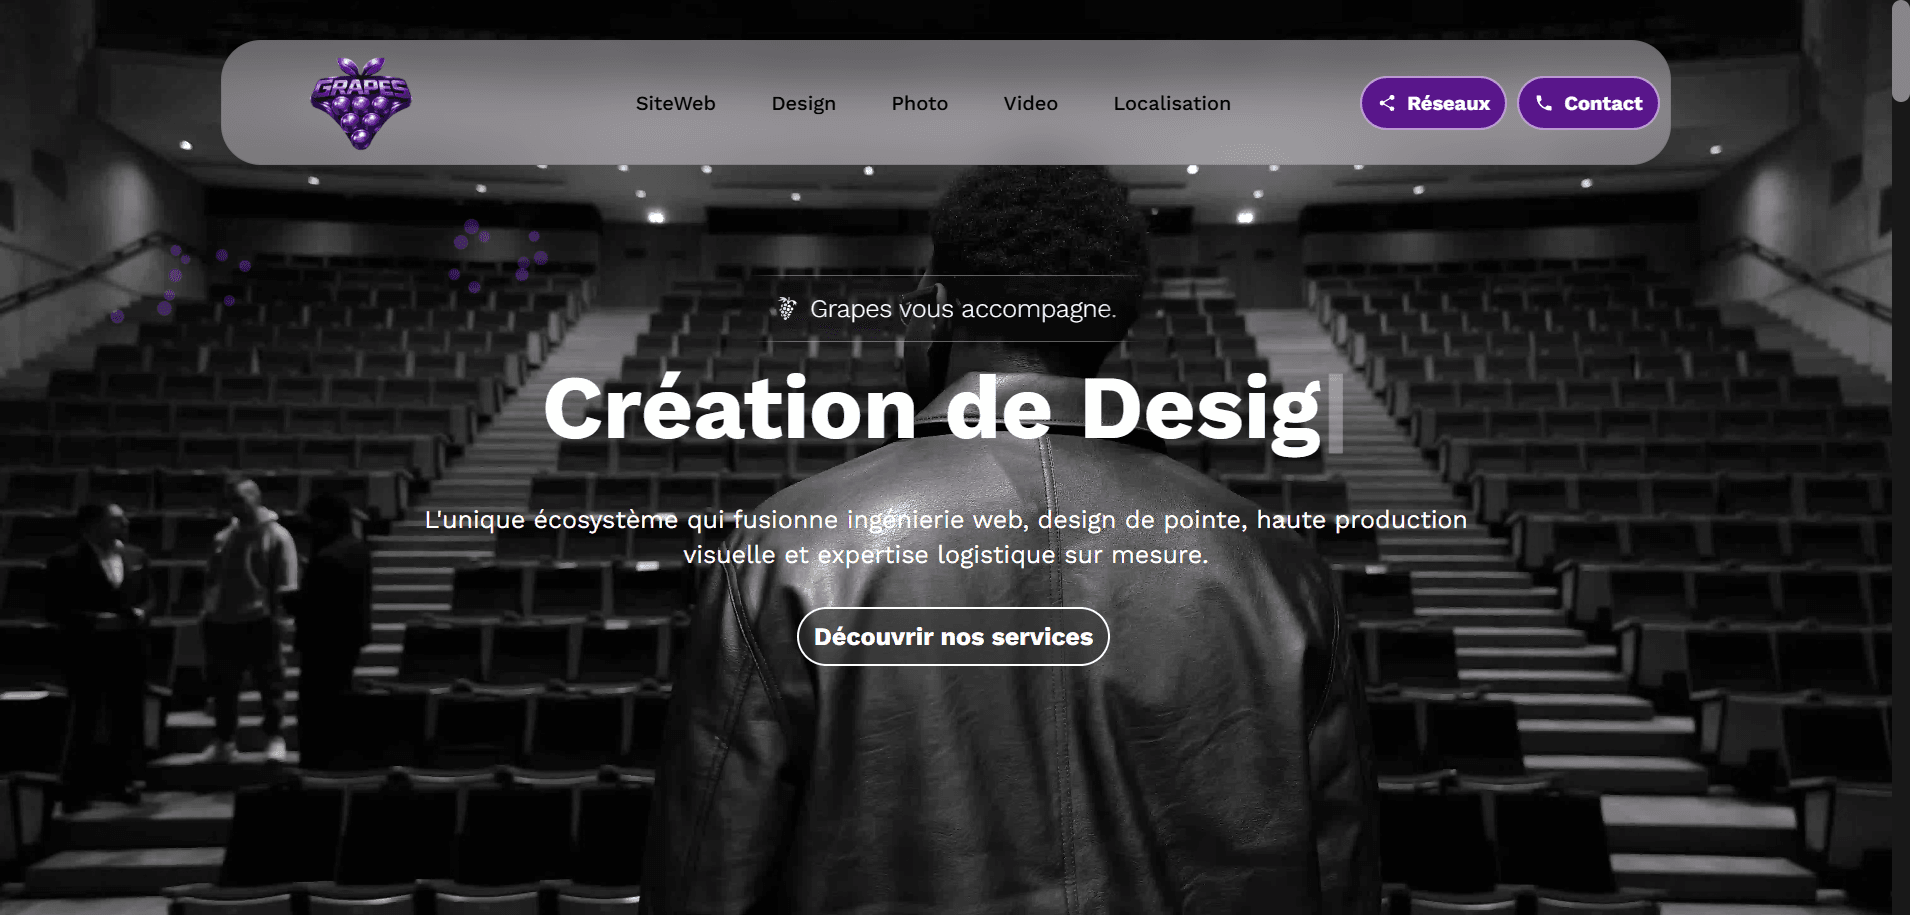Open the Réseaux button label
Image resolution: width=1910 pixels, height=915 pixels.
click(x=1448, y=103)
